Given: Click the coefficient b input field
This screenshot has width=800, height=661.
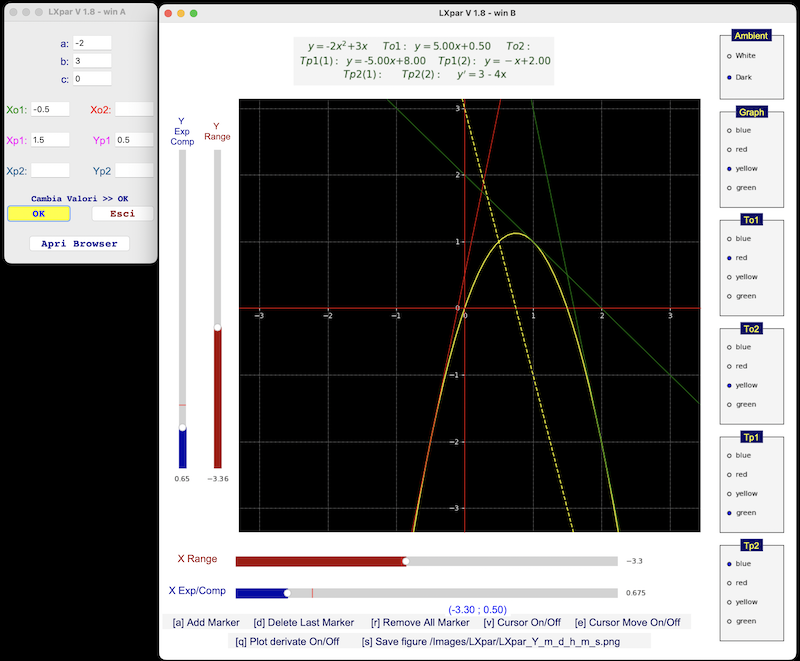Looking at the screenshot, I should point(92,61).
